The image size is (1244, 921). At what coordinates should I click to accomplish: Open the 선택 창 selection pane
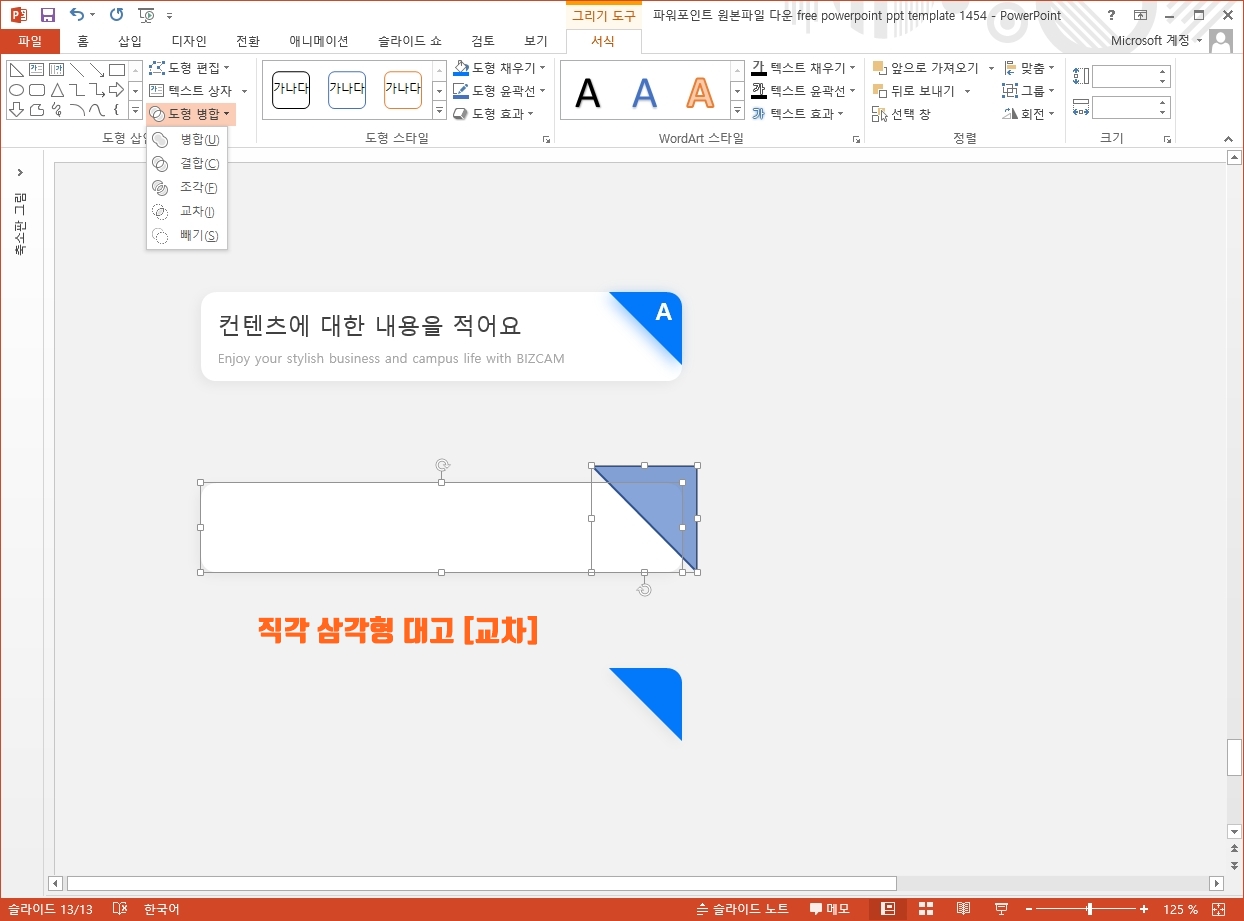902,114
